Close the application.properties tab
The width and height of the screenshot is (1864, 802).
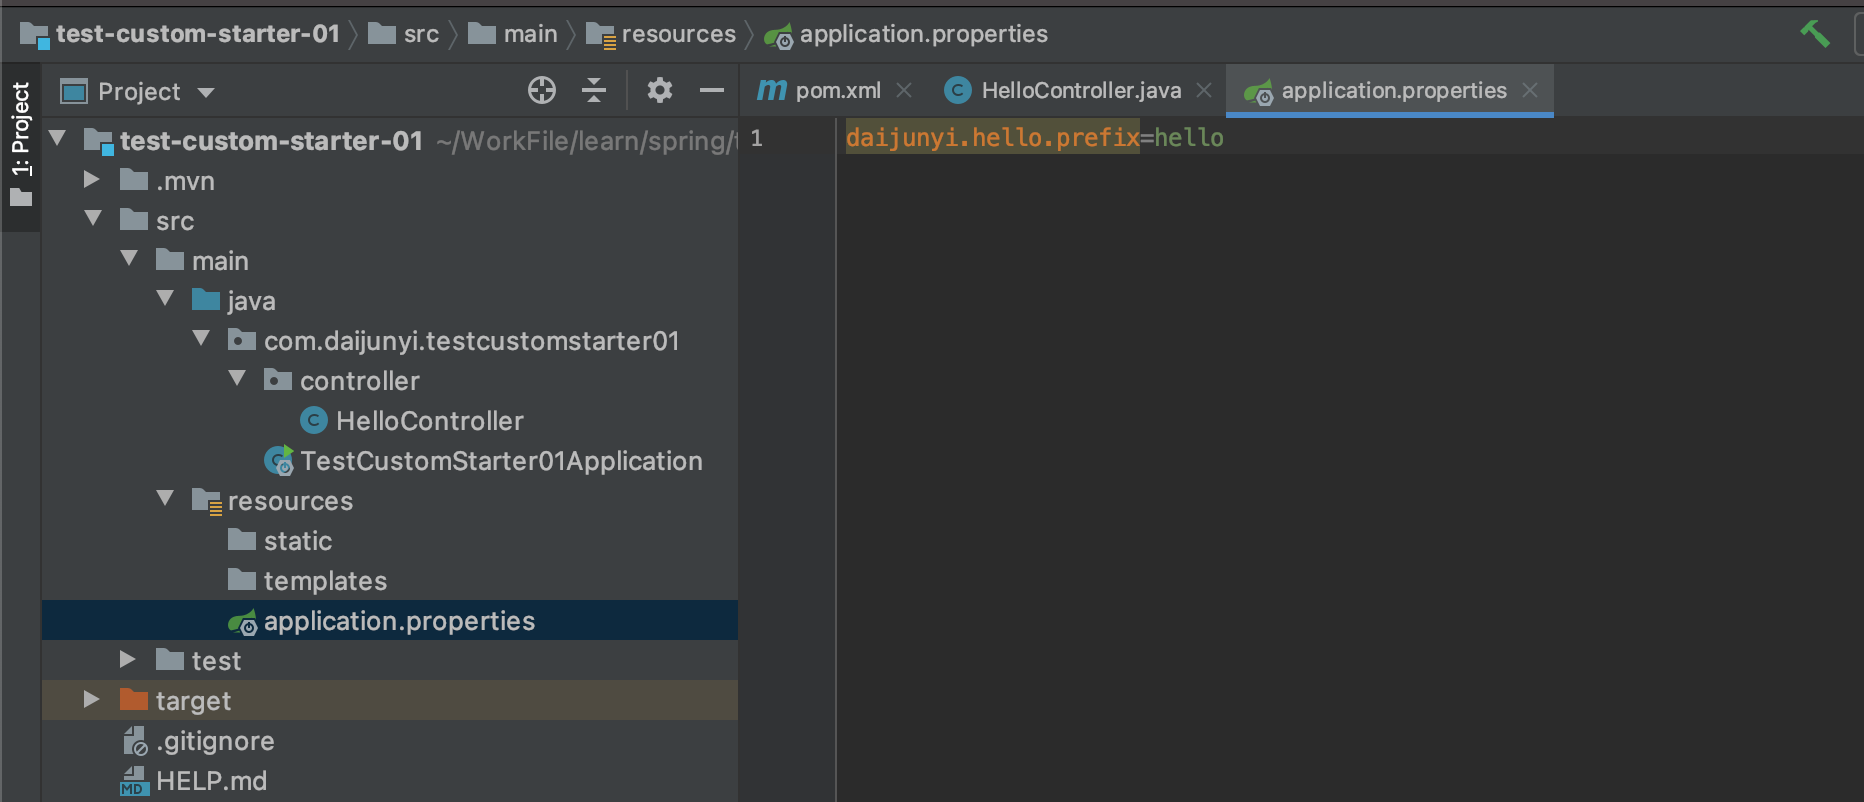point(1529,91)
